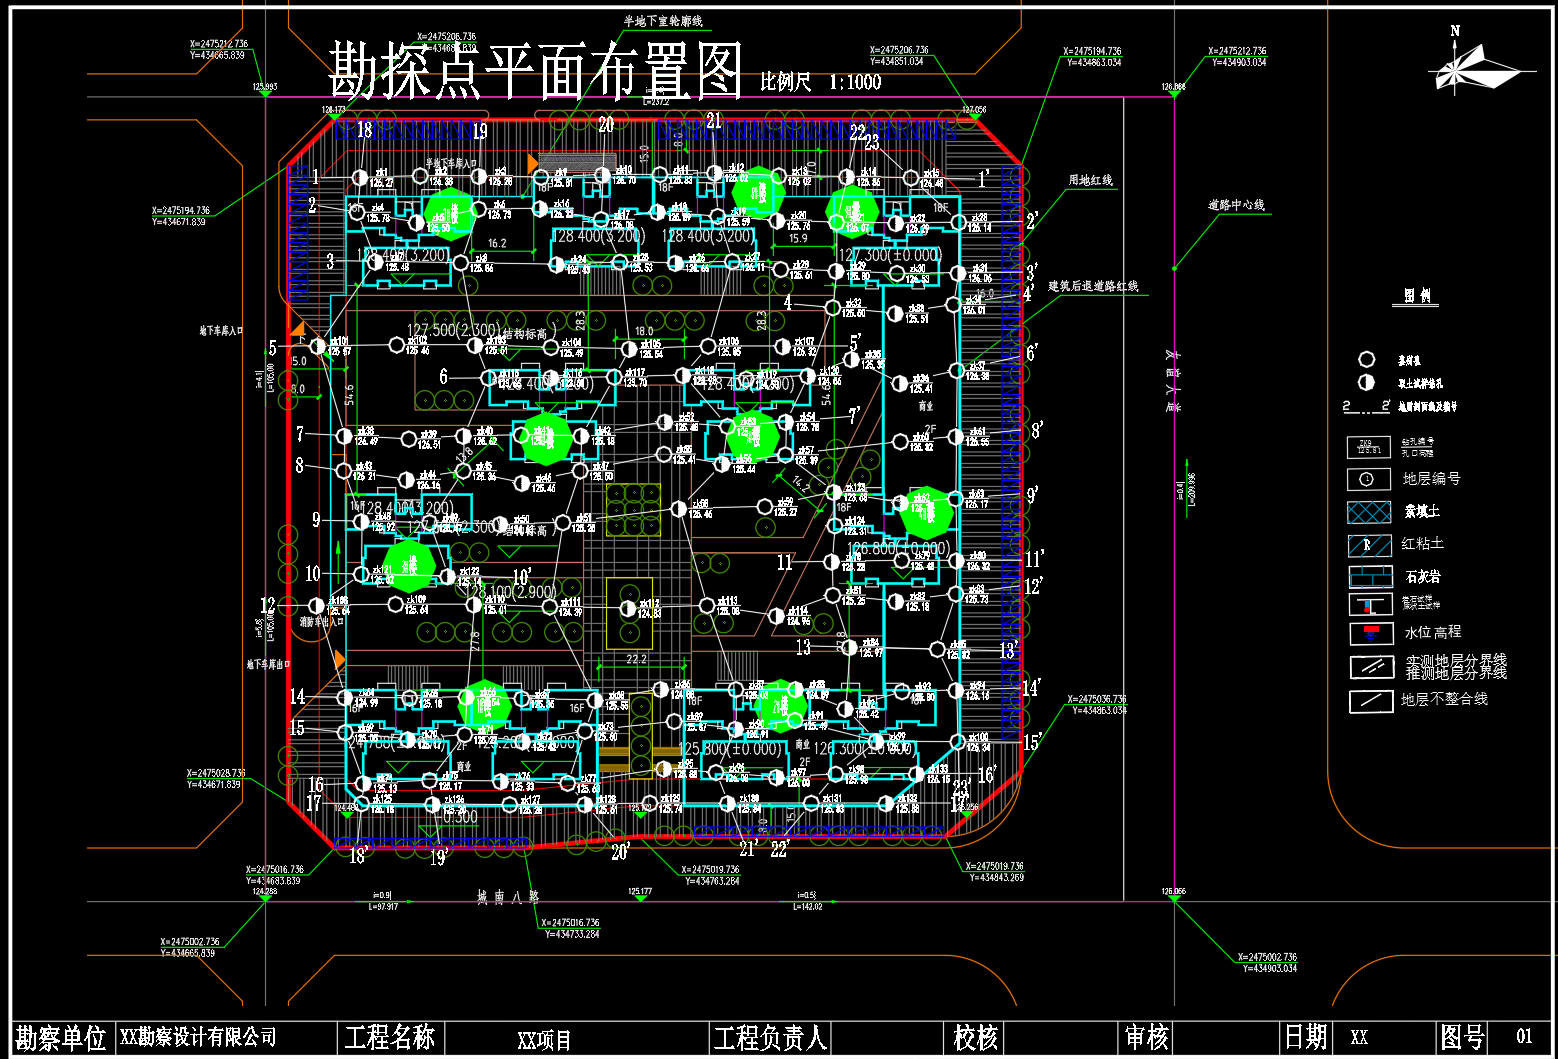Click the 勘察单位 title block cell
Screen dimensions: 1558x1059
tap(61, 1038)
